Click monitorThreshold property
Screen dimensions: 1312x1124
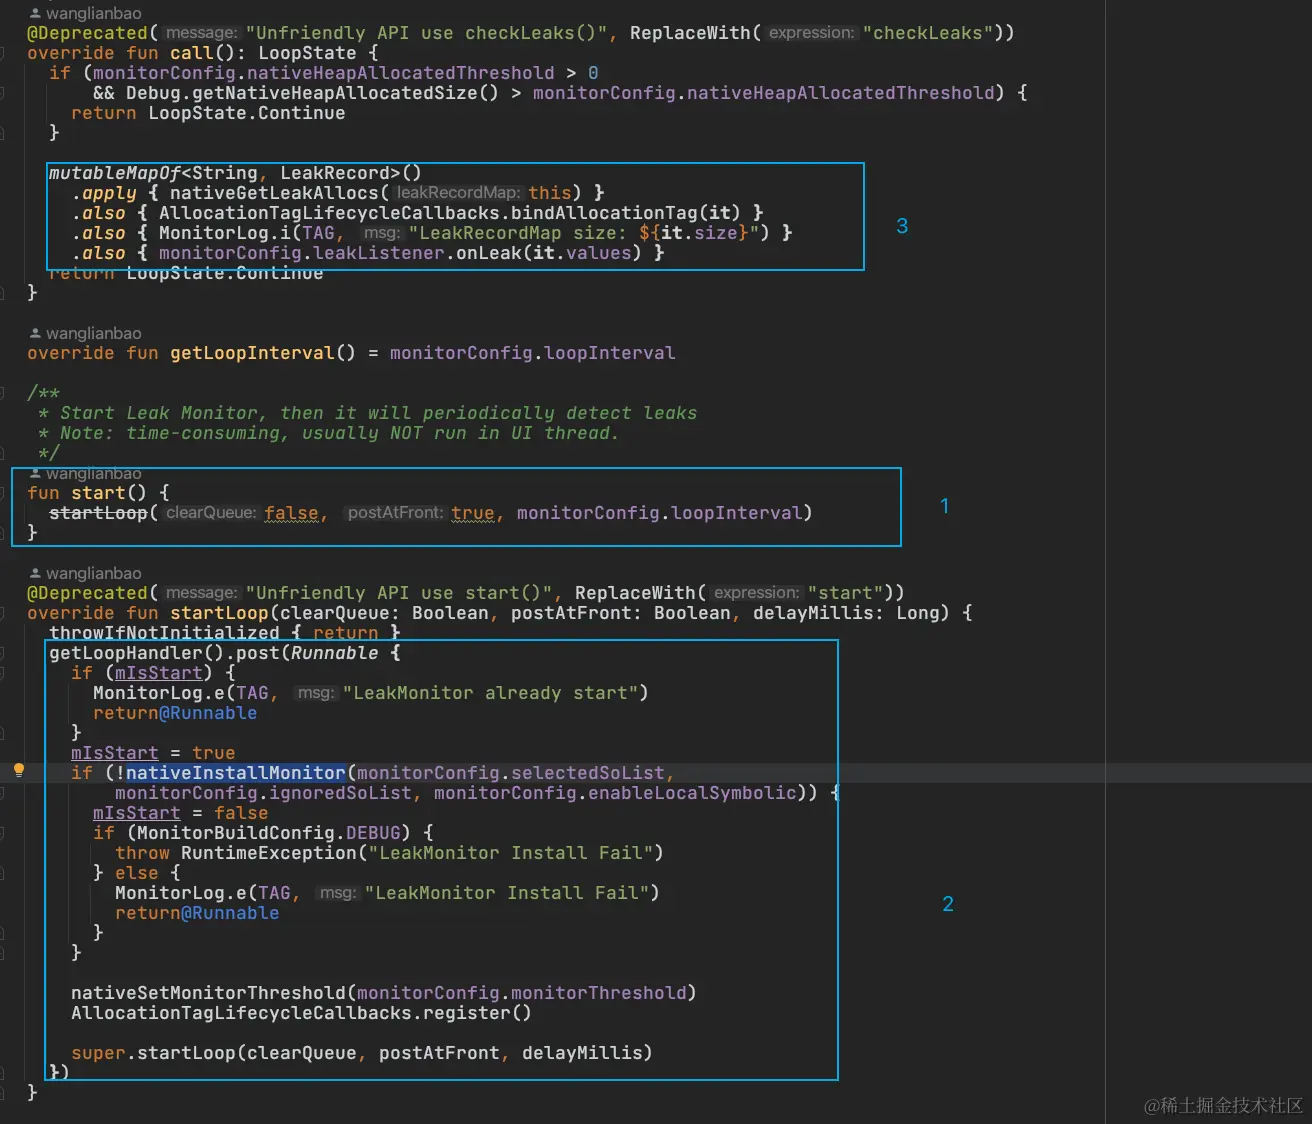pyautogui.click(x=599, y=993)
